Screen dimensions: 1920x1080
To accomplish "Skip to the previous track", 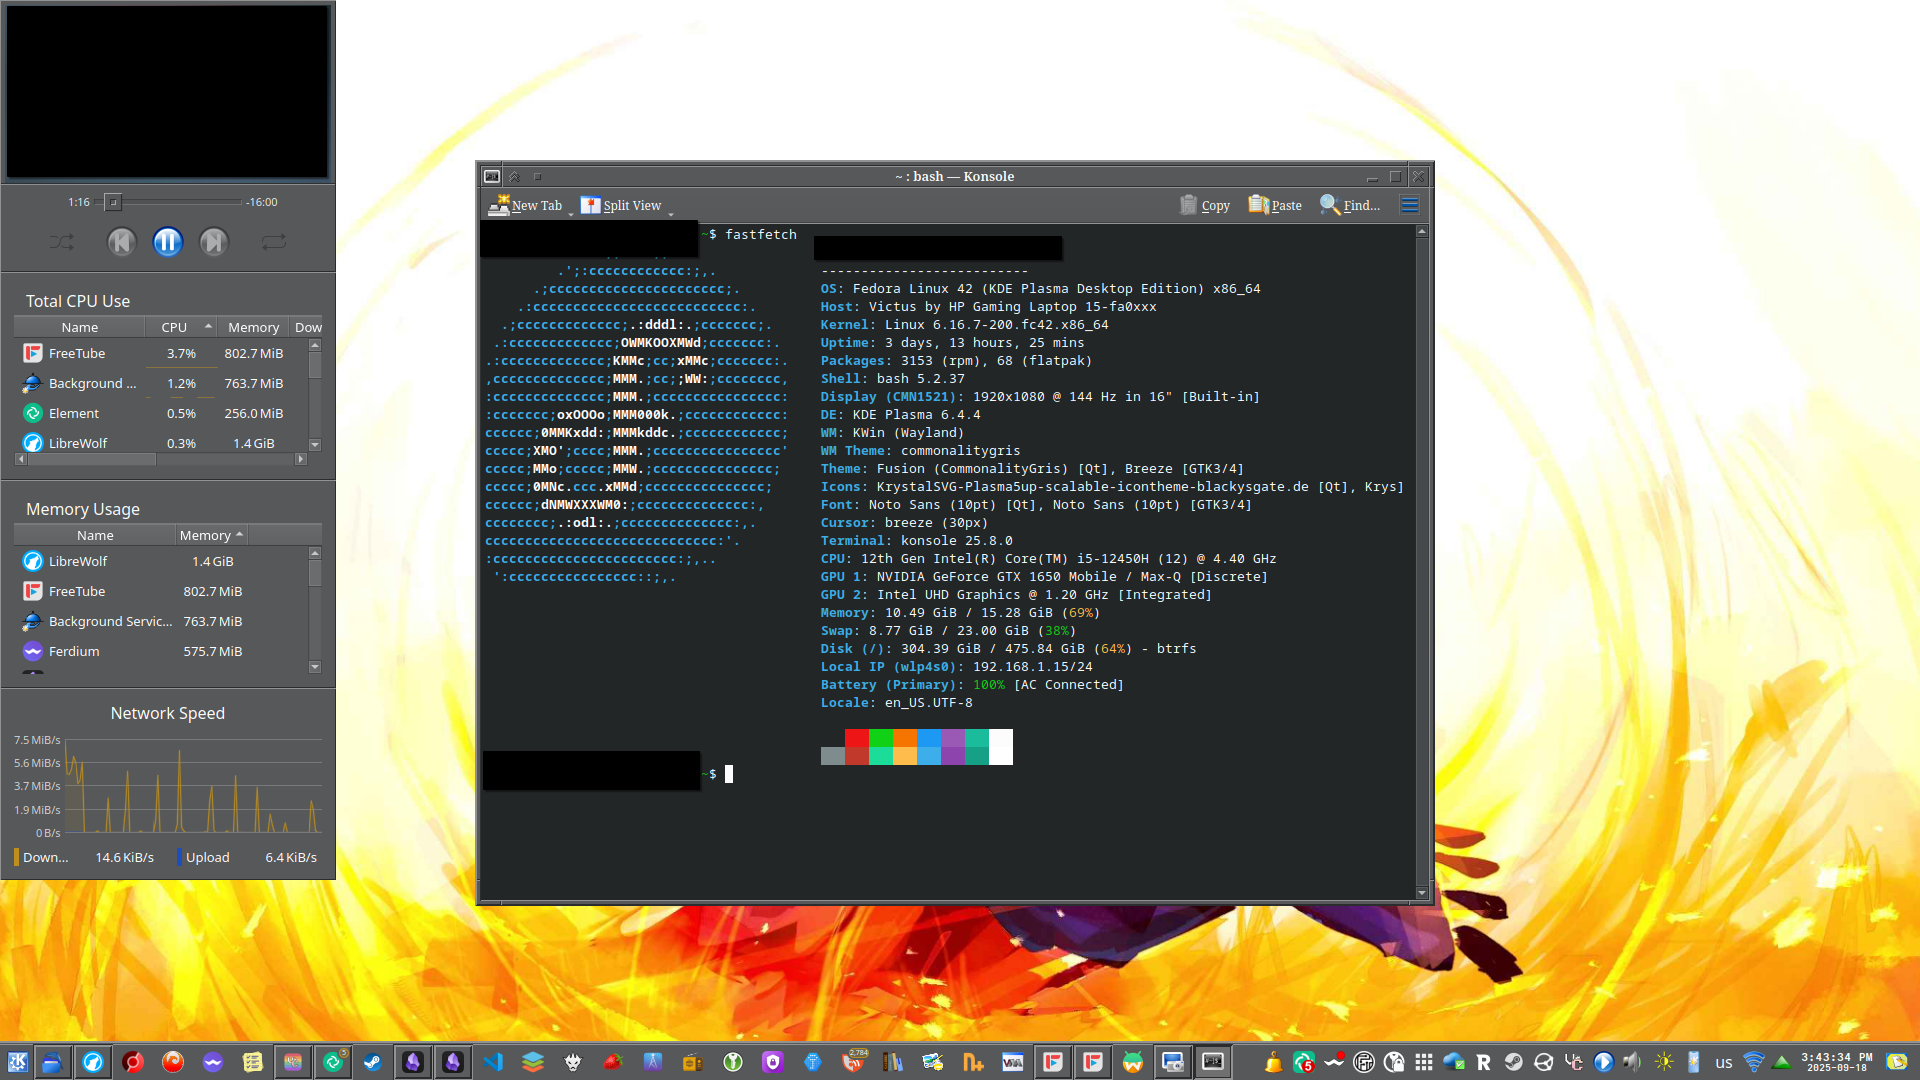I will click(x=122, y=242).
